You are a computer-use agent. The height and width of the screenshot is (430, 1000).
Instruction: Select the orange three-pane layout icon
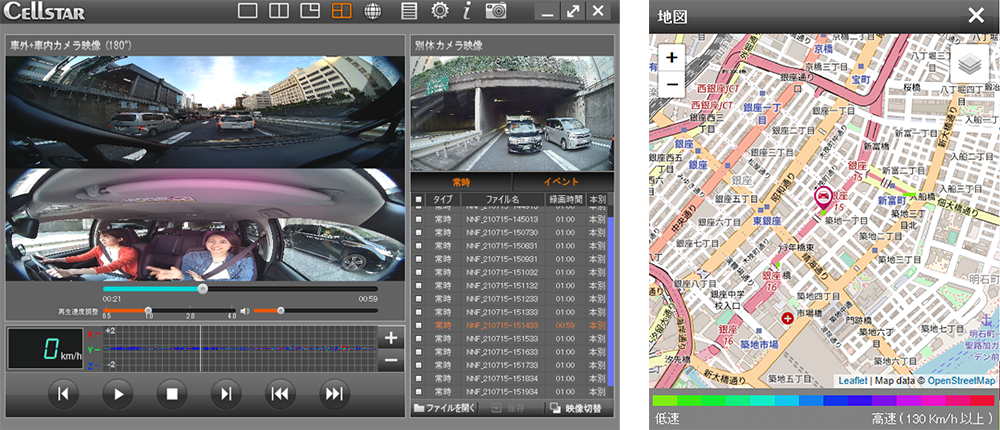point(342,11)
